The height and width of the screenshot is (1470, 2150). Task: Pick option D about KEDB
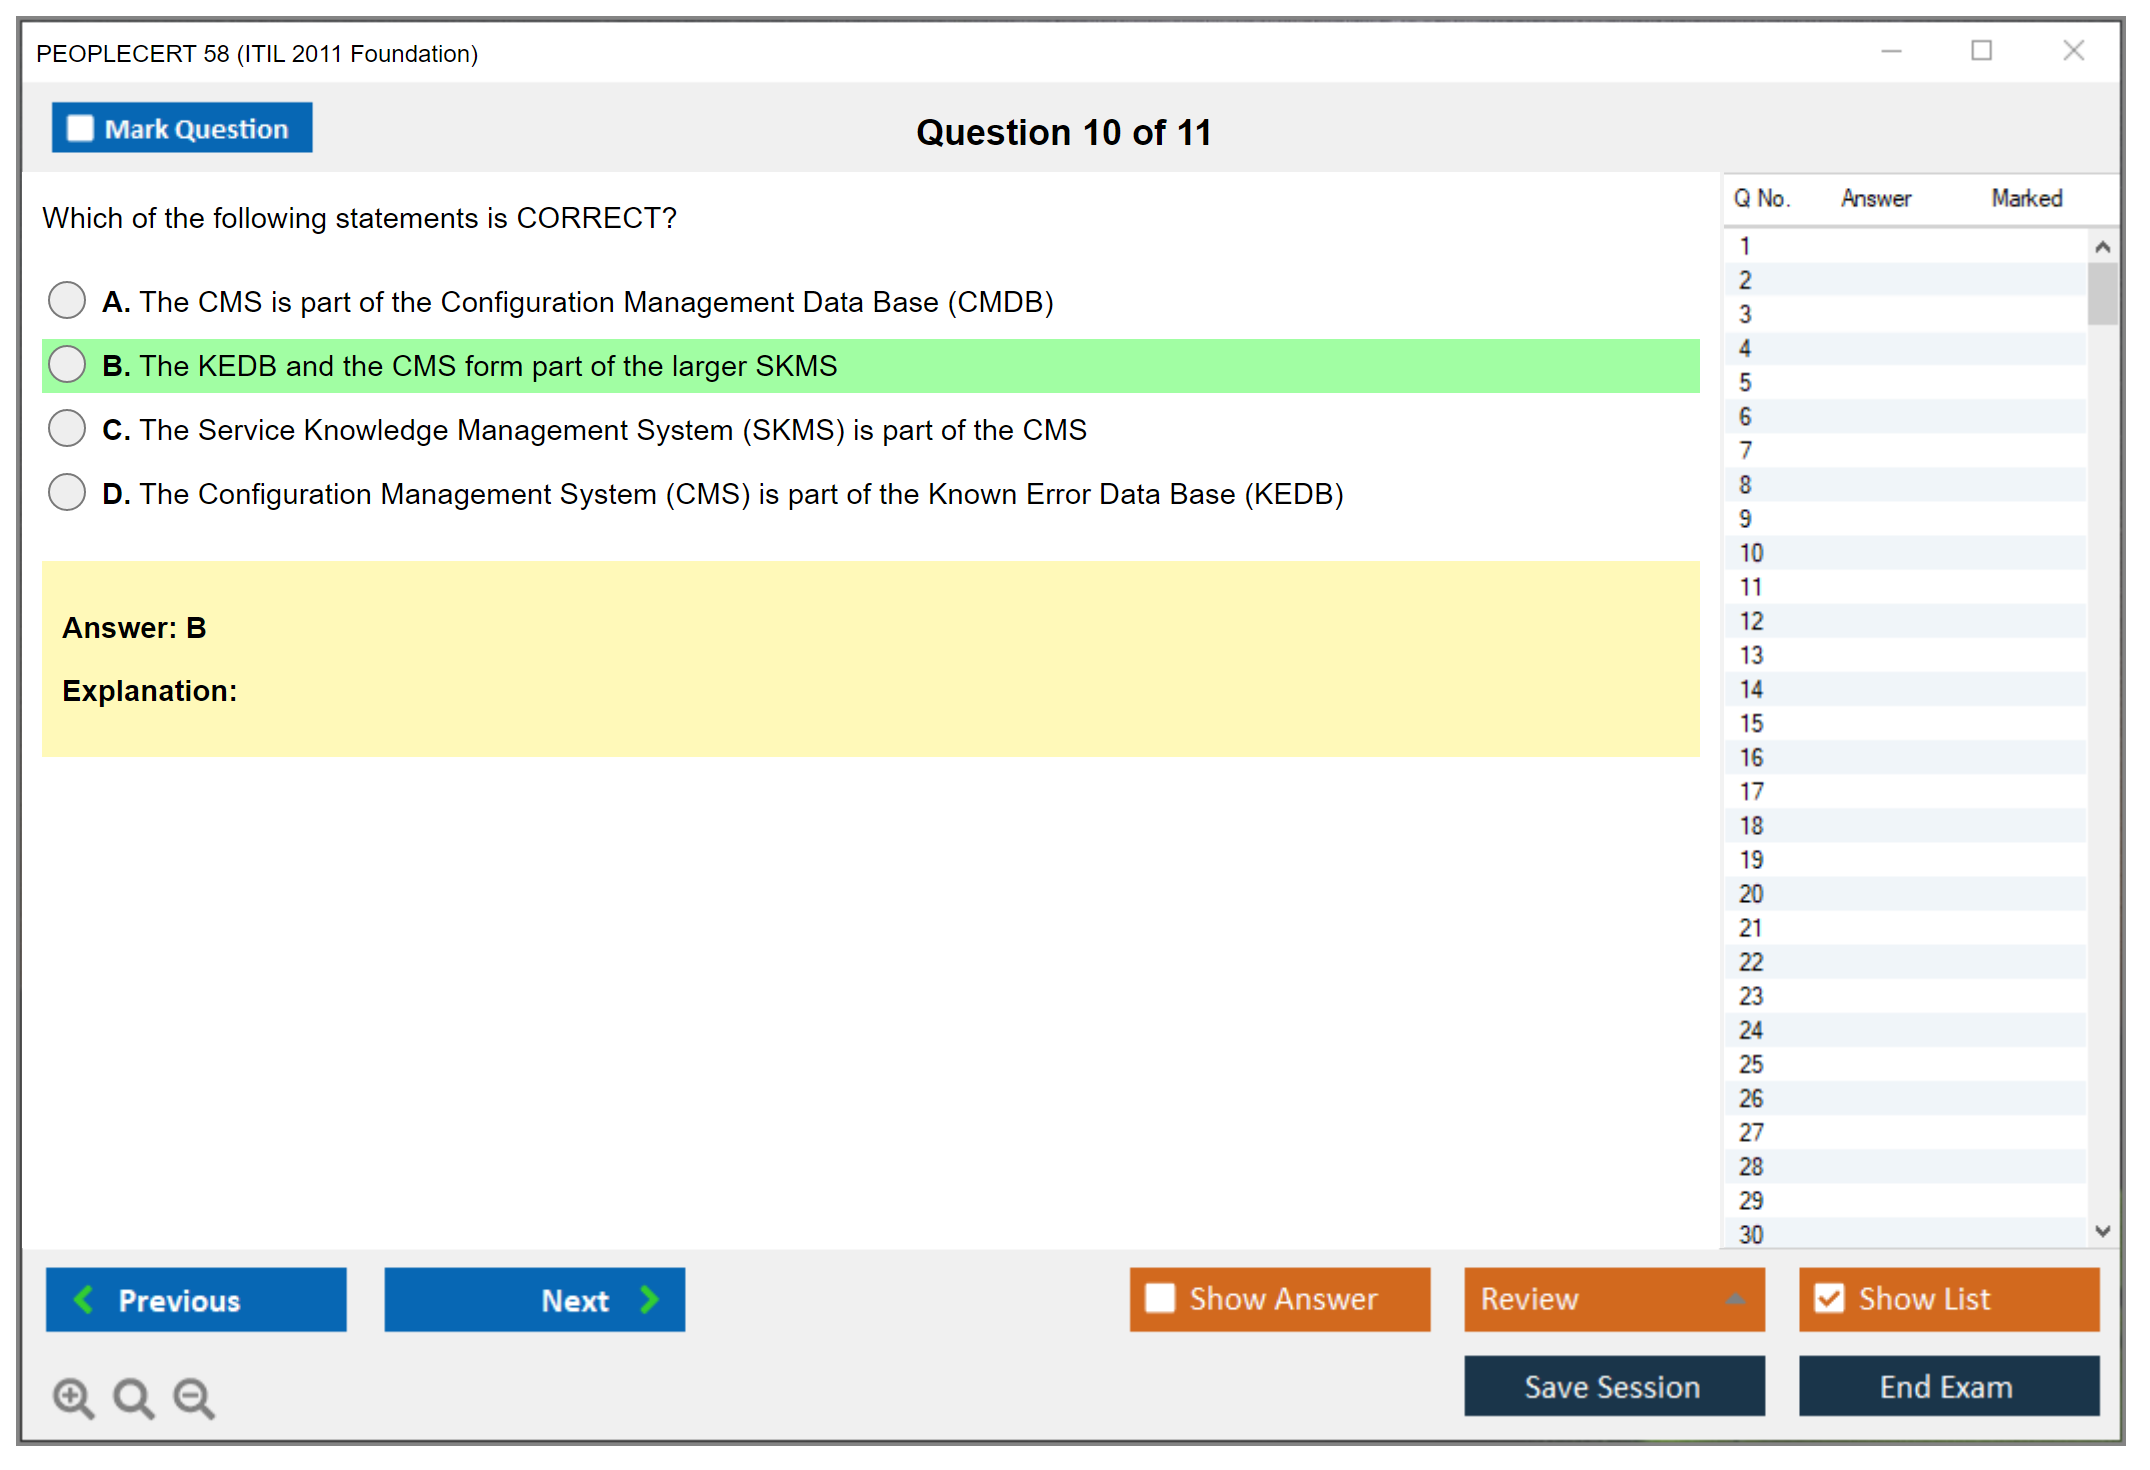67,492
